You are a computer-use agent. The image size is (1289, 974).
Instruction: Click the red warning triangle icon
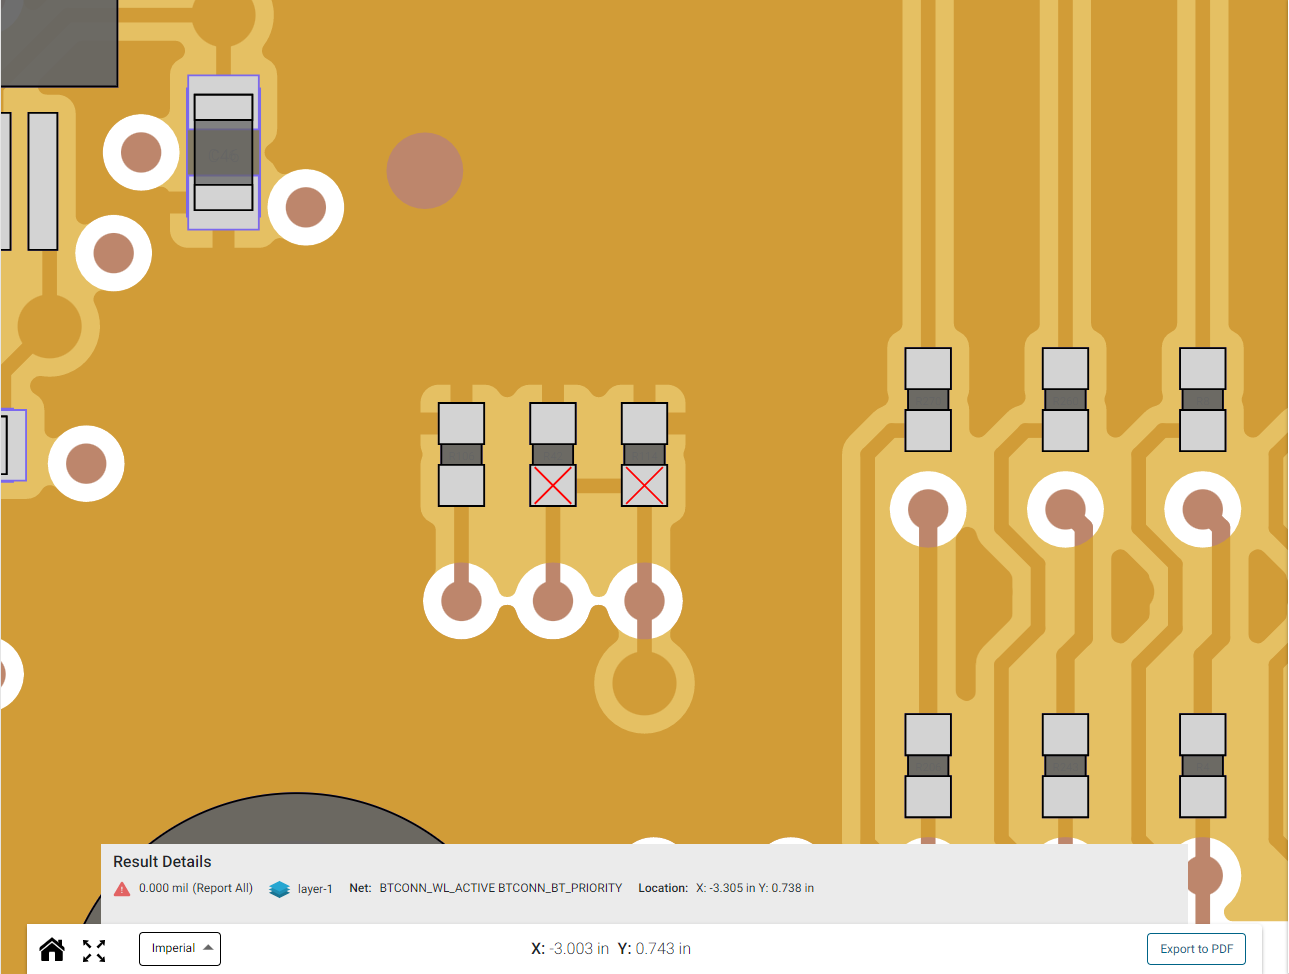point(122,888)
